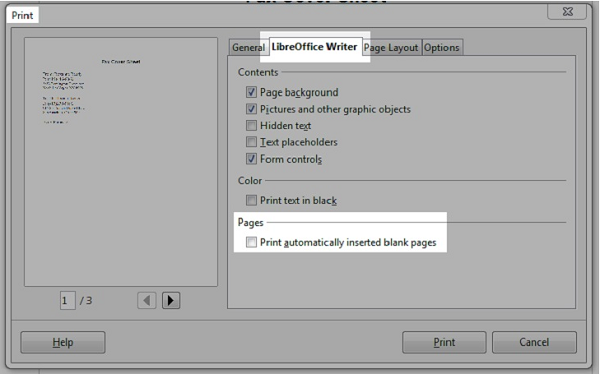600x374 pixels.
Task: Toggle Pictures and other graphic objects
Action: (251, 109)
